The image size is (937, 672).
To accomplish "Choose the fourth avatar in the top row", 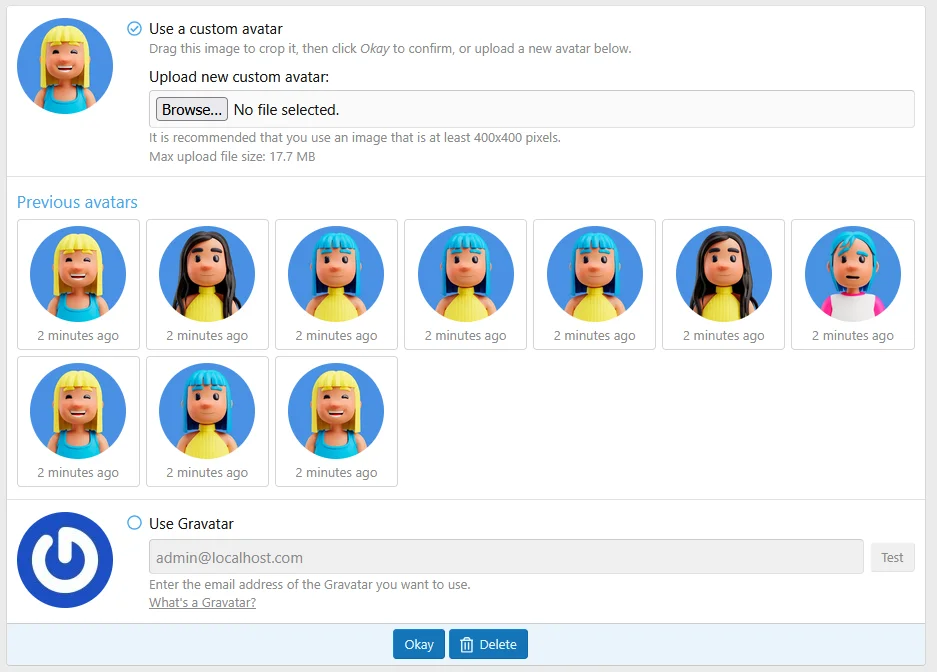I will pyautogui.click(x=466, y=284).
